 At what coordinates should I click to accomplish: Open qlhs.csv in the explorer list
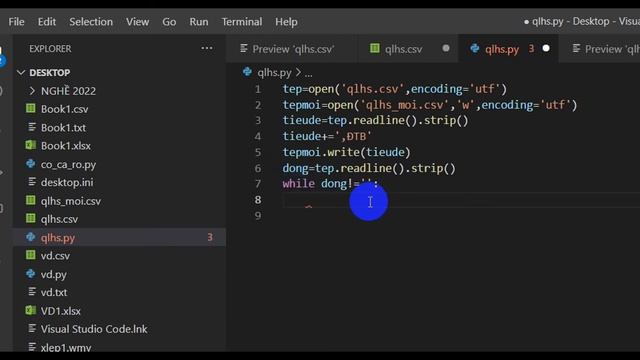click(59, 219)
